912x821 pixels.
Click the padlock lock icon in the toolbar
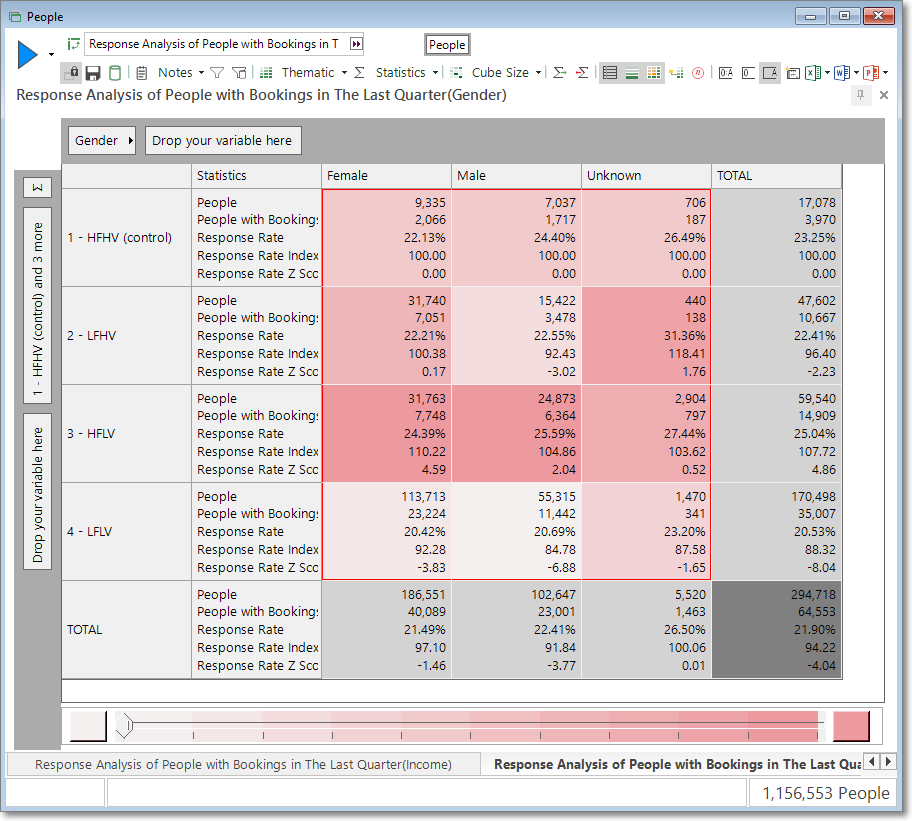[x=72, y=73]
